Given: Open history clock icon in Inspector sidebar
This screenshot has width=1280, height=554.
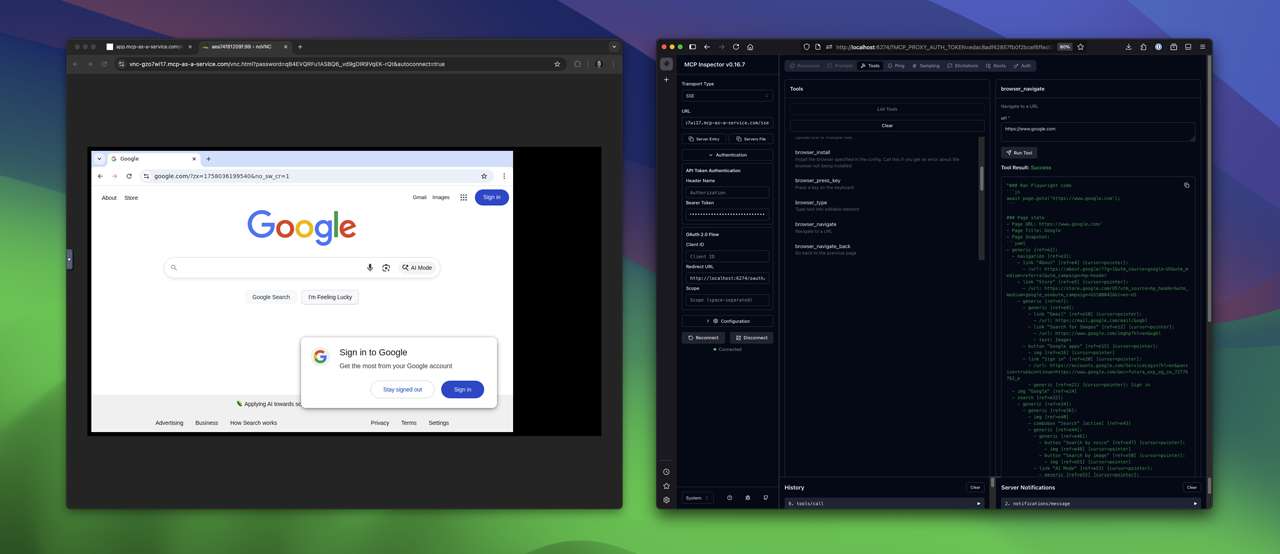Looking at the screenshot, I should [666, 472].
